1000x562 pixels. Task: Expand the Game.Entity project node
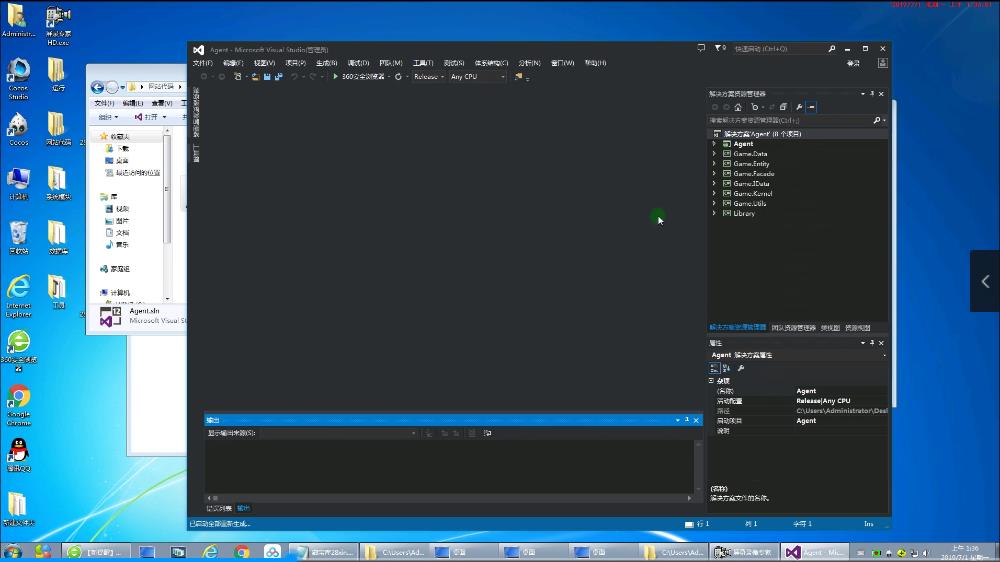point(714,164)
